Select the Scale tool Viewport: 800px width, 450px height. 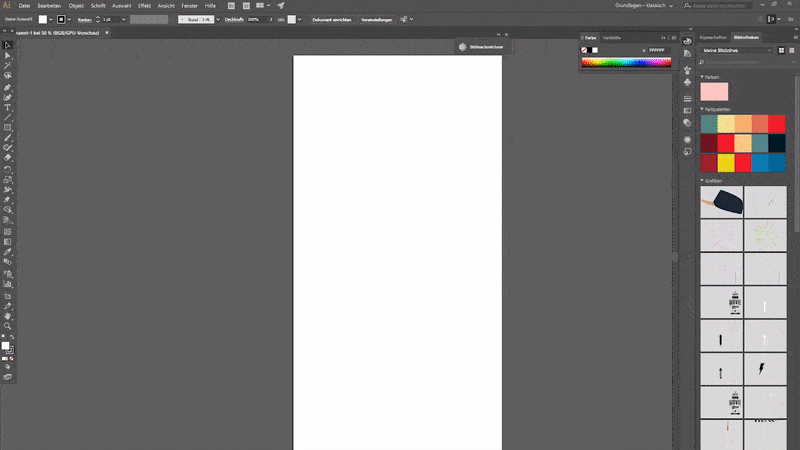(x=8, y=180)
